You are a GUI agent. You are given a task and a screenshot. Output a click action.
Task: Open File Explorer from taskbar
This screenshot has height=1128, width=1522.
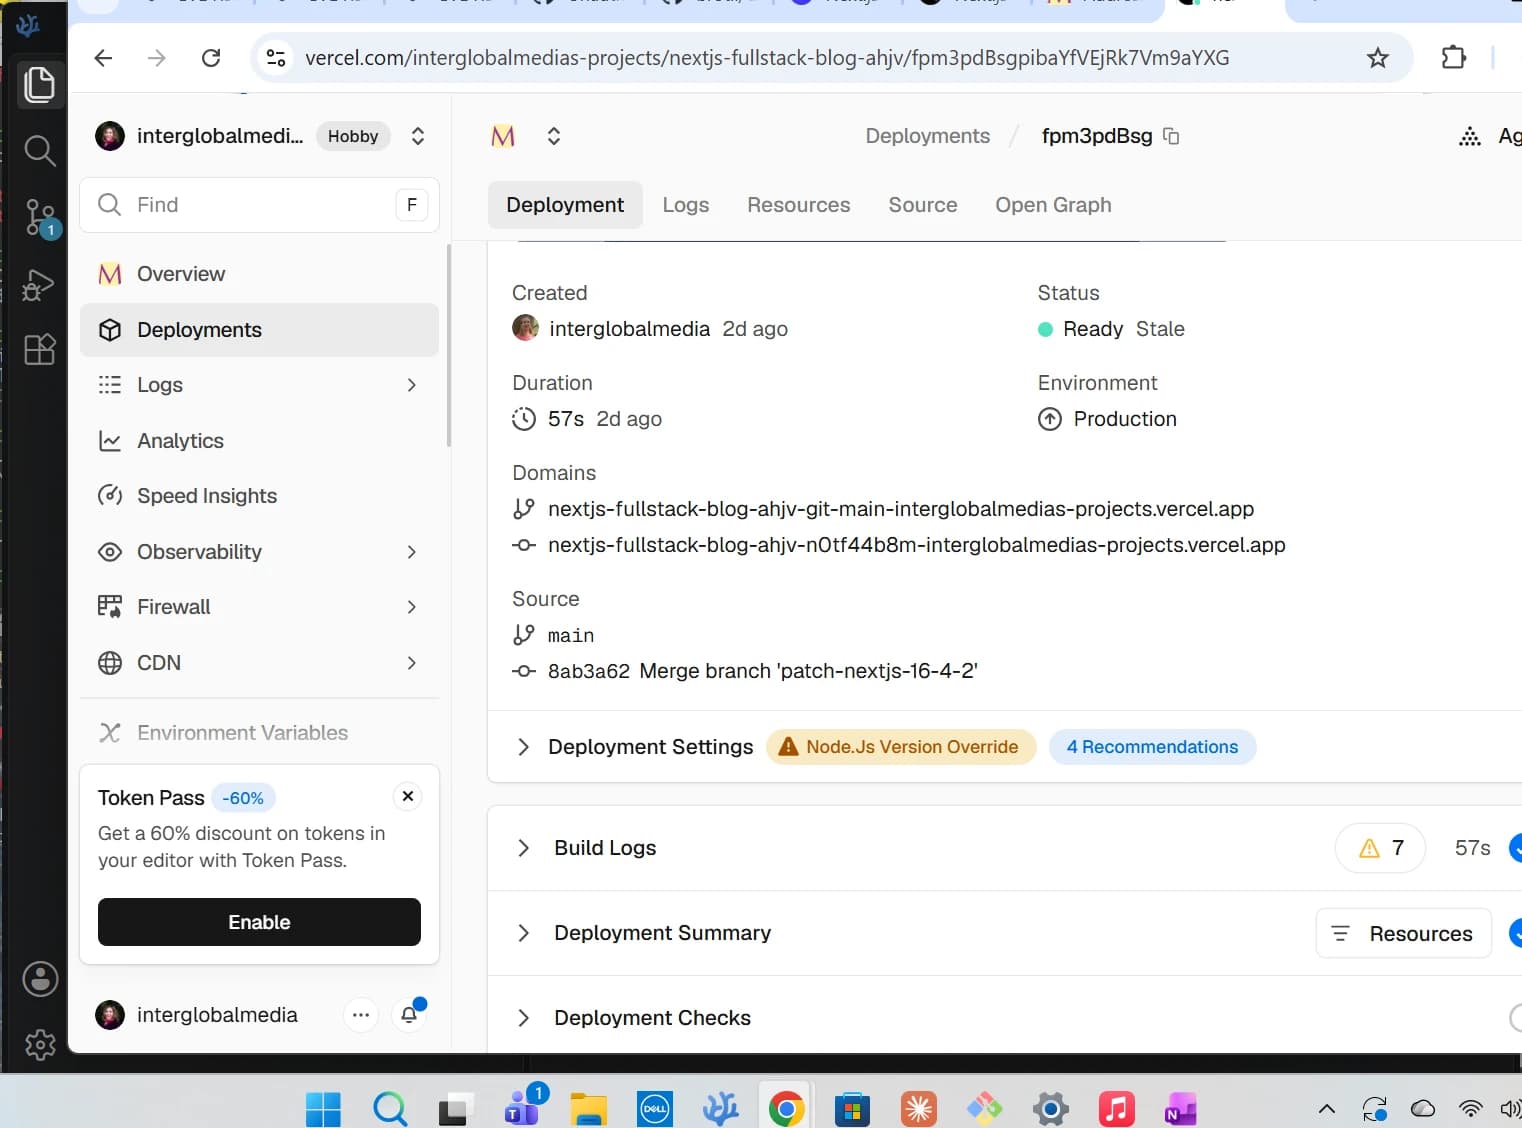pyautogui.click(x=588, y=1108)
